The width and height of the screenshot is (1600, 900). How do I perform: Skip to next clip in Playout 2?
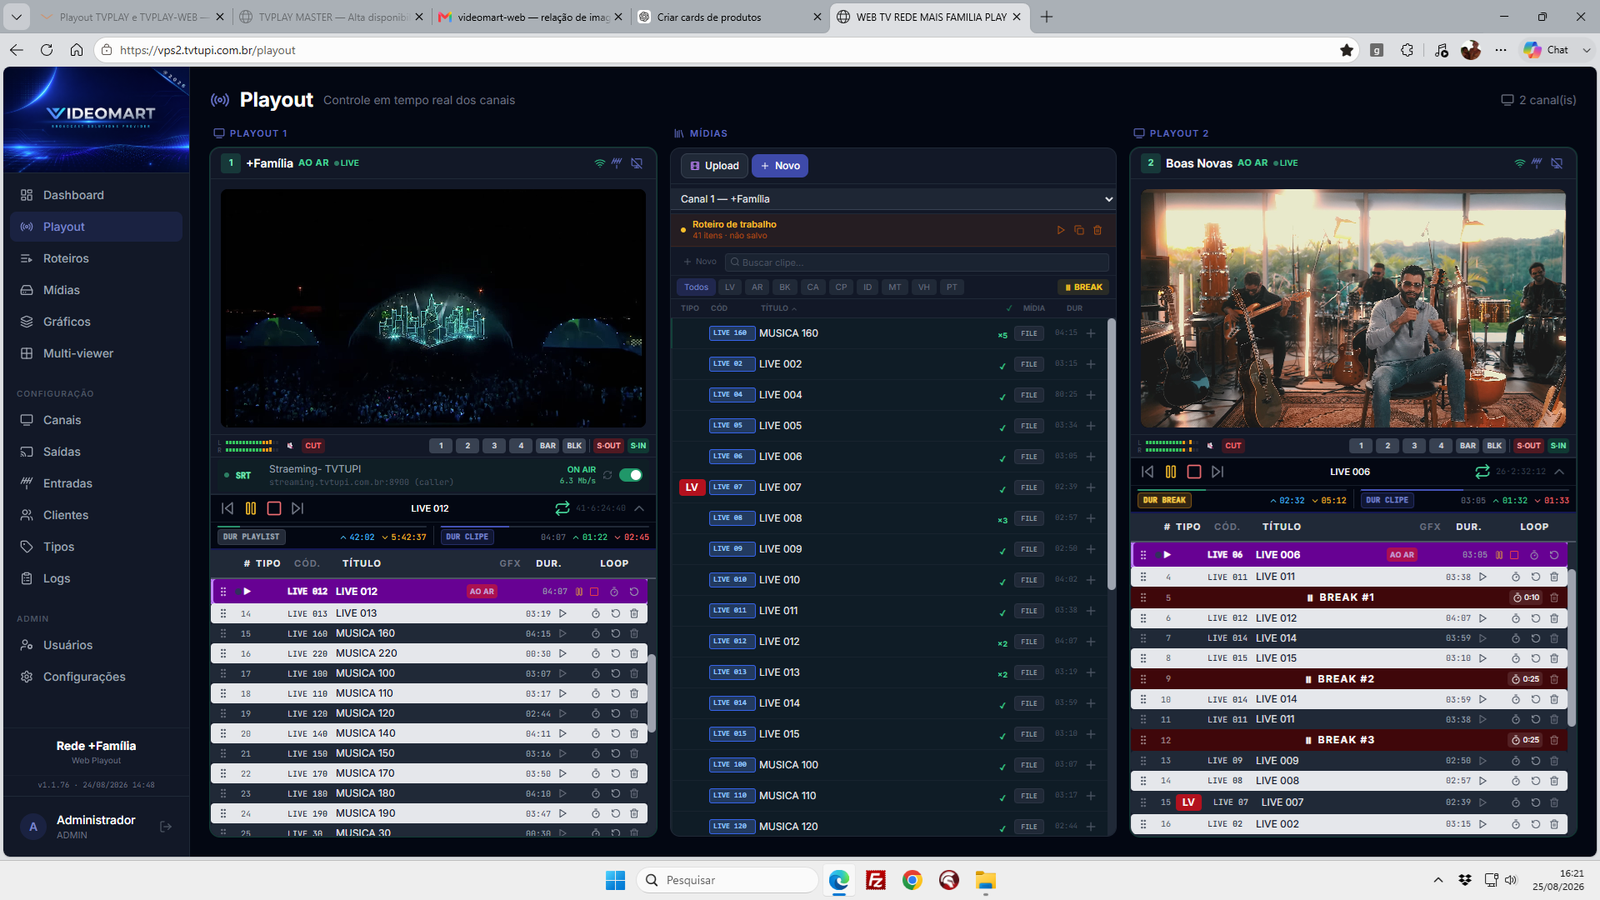[x=1217, y=471]
